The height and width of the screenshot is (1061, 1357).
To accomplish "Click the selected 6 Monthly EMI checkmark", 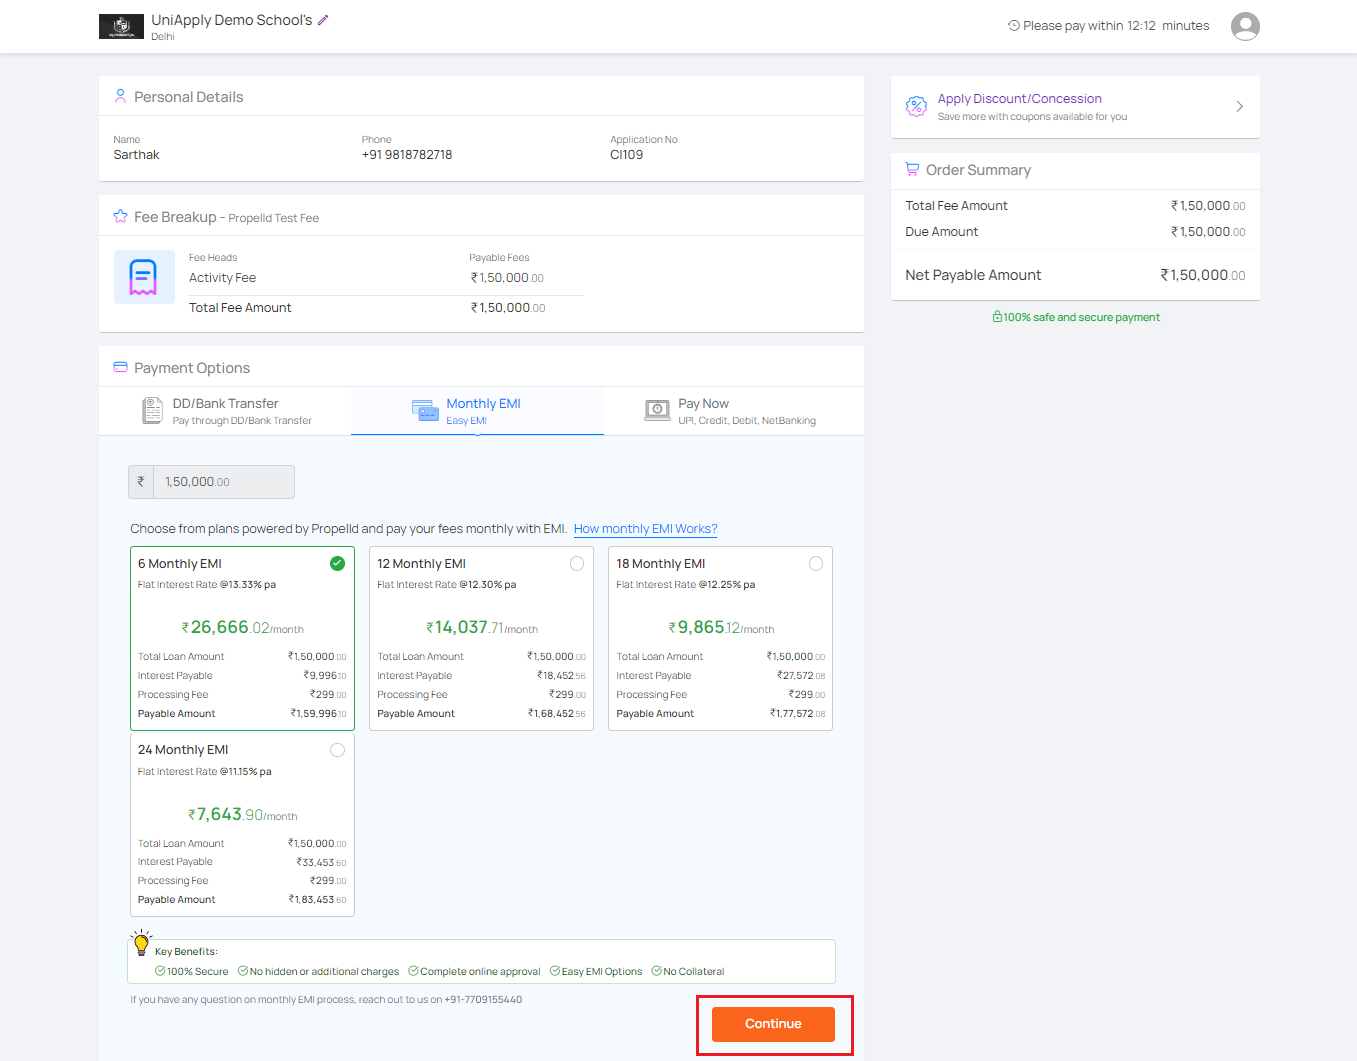I will (337, 564).
